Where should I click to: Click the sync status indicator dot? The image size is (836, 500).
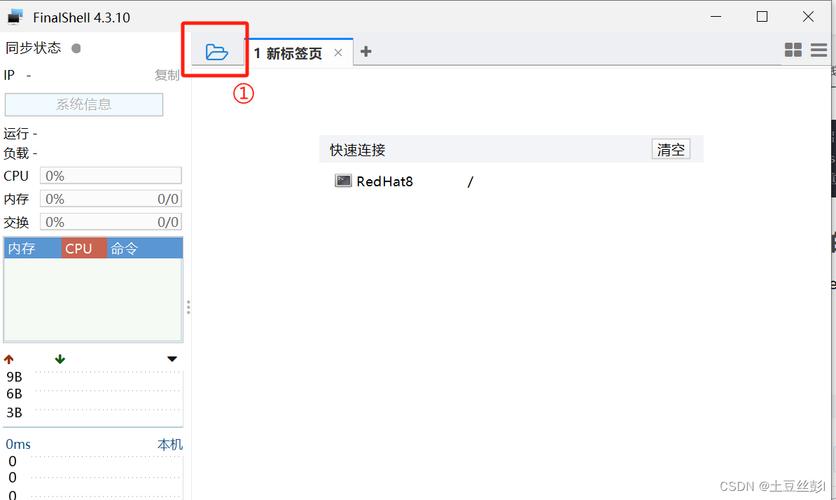[x=76, y=49]
